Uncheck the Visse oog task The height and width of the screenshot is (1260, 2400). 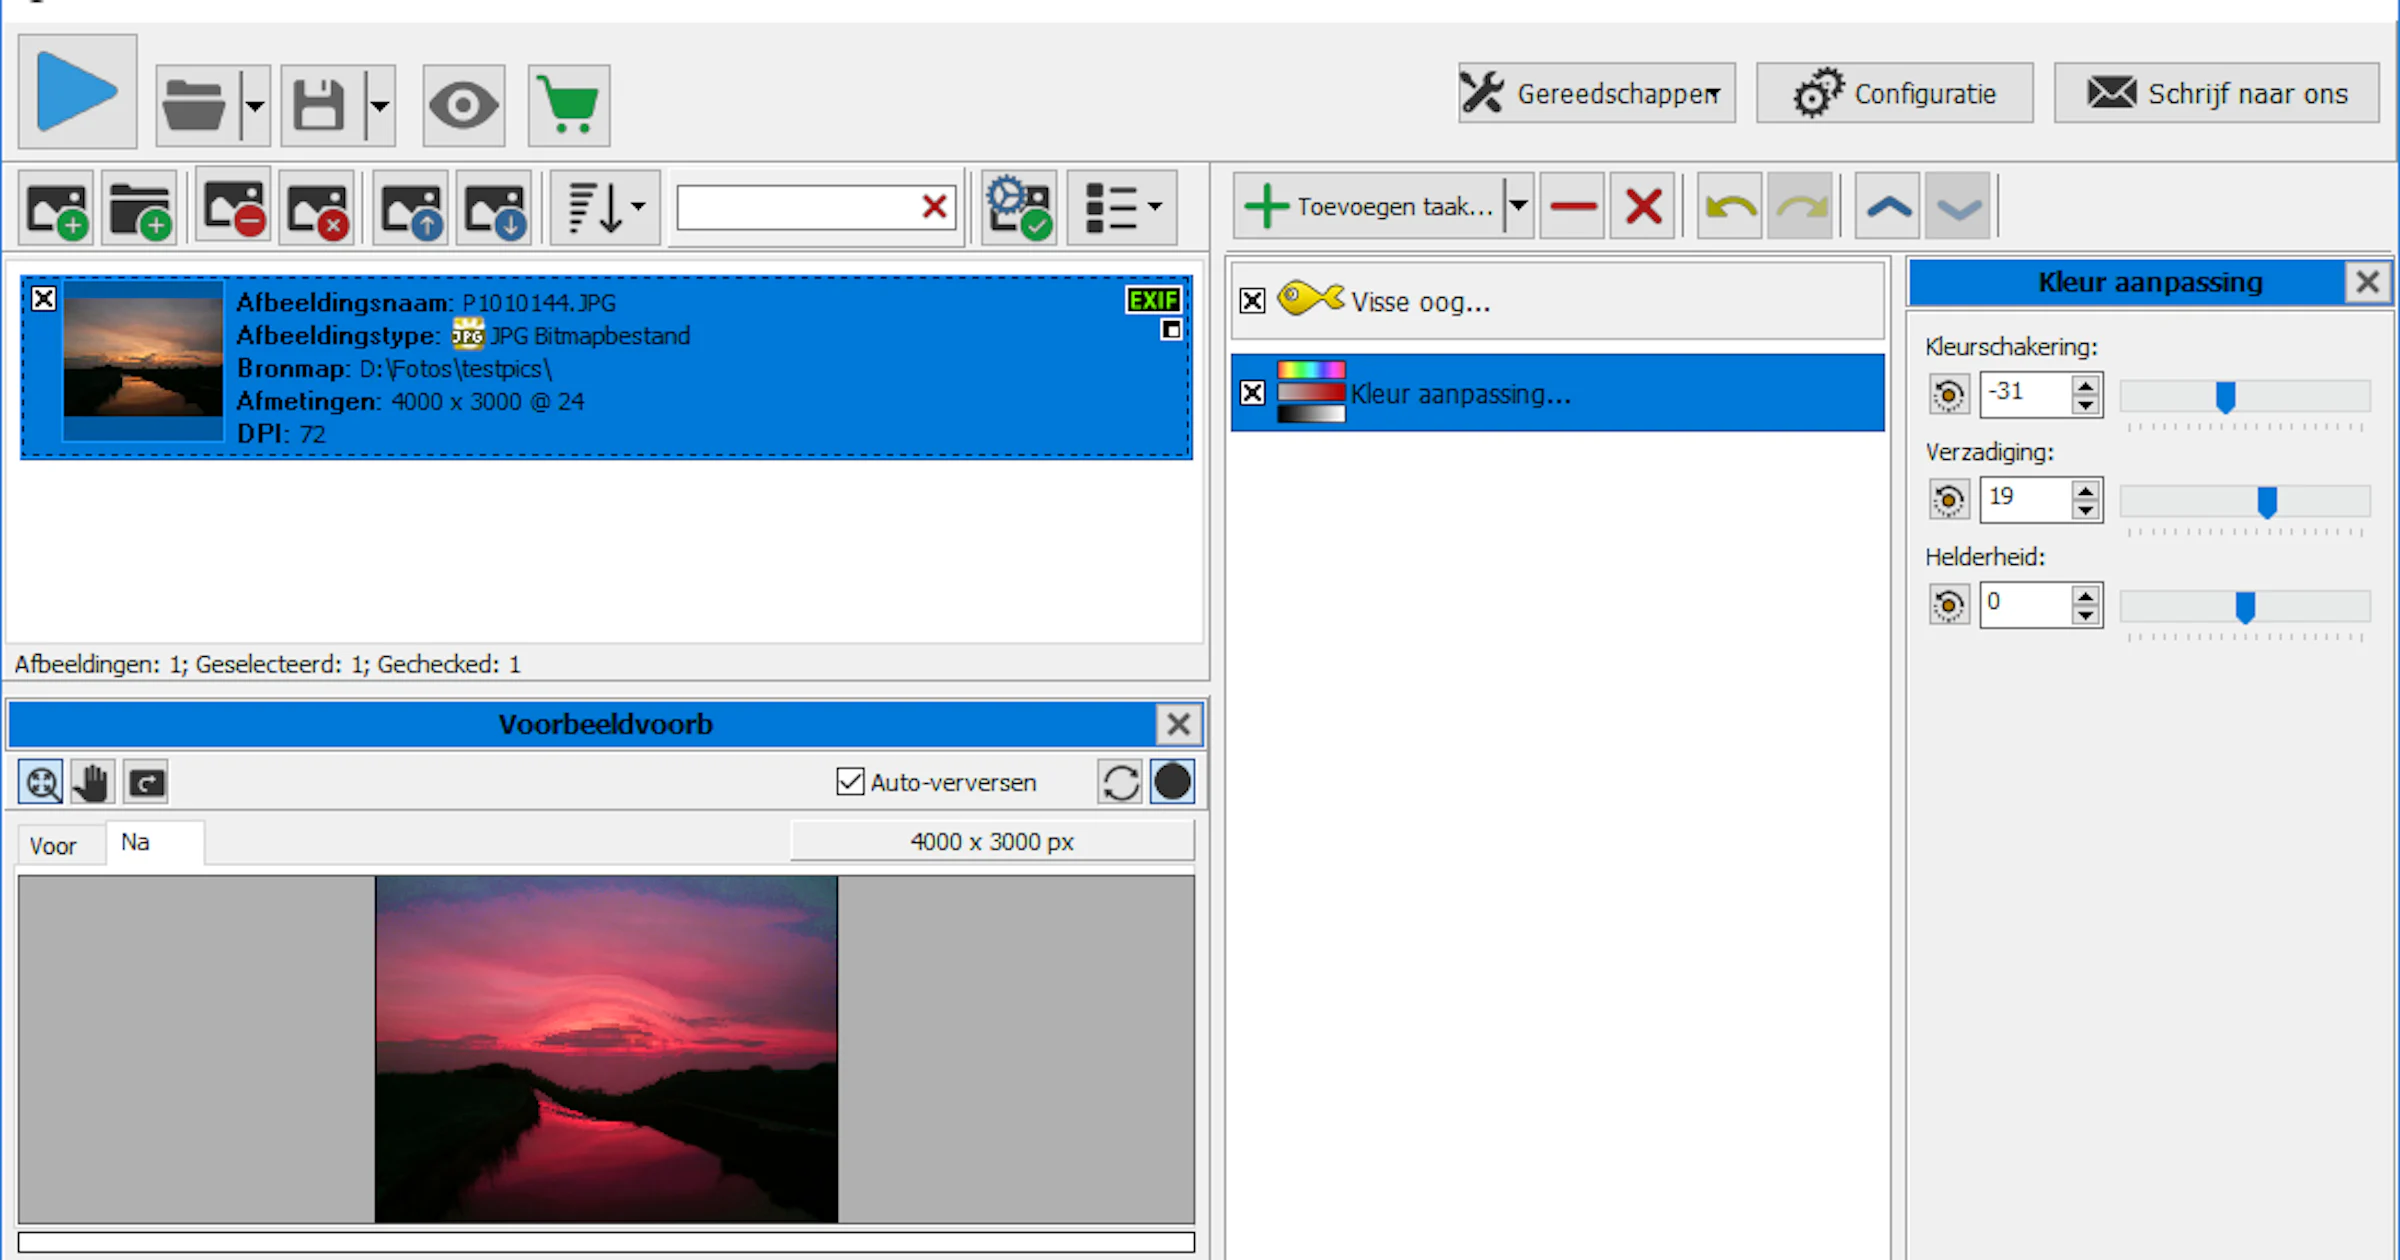click(1252, 301)
